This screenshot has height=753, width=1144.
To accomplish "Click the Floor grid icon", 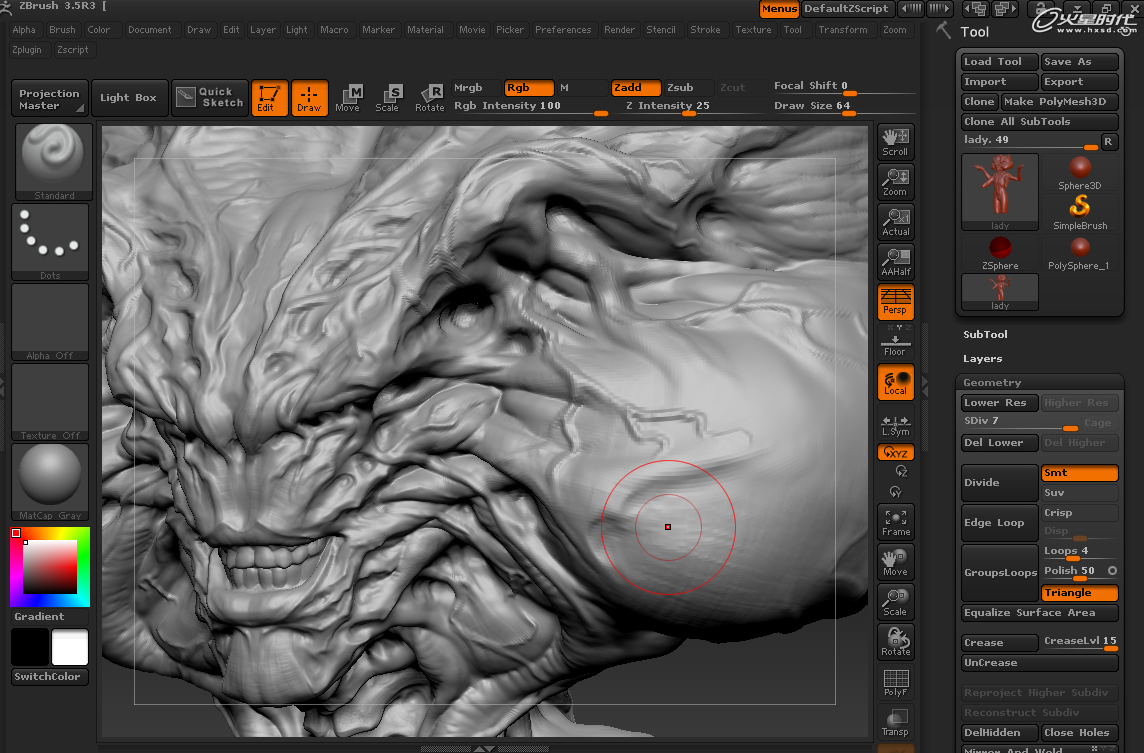I will pos(895,342).
